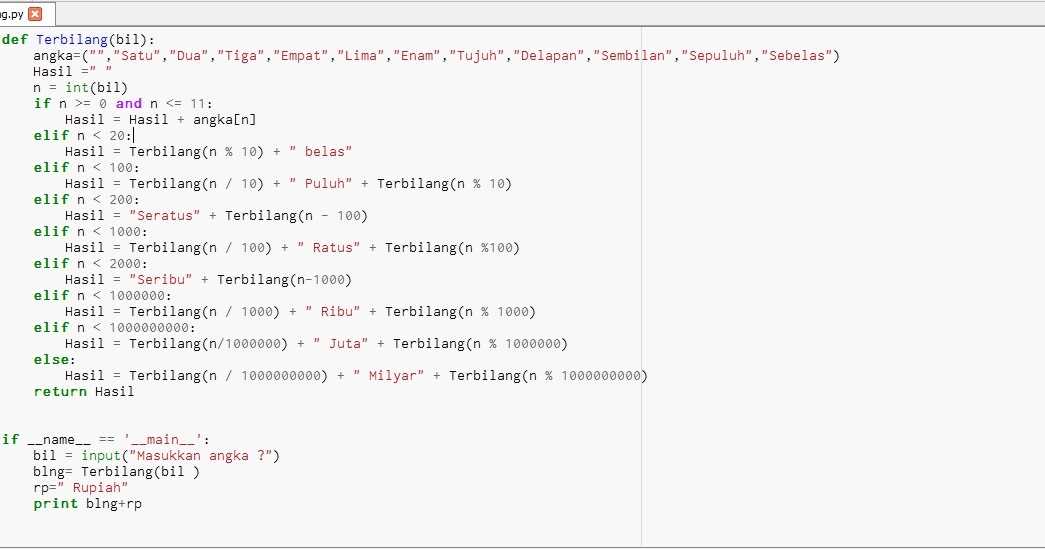Screen dimensions: 1045x549
Task: Click the input("Masukkan angka ?") call
Action: (x=181, y=455)
